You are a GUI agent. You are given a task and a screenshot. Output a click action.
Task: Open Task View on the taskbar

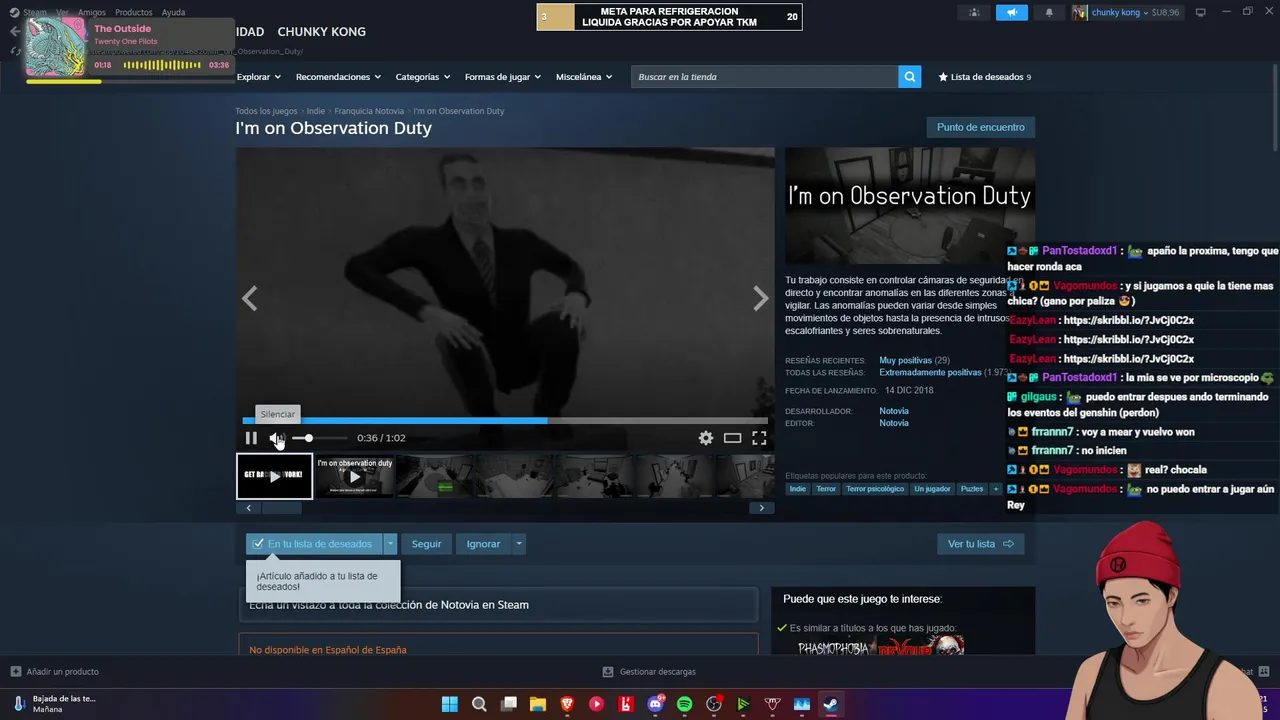509,704
